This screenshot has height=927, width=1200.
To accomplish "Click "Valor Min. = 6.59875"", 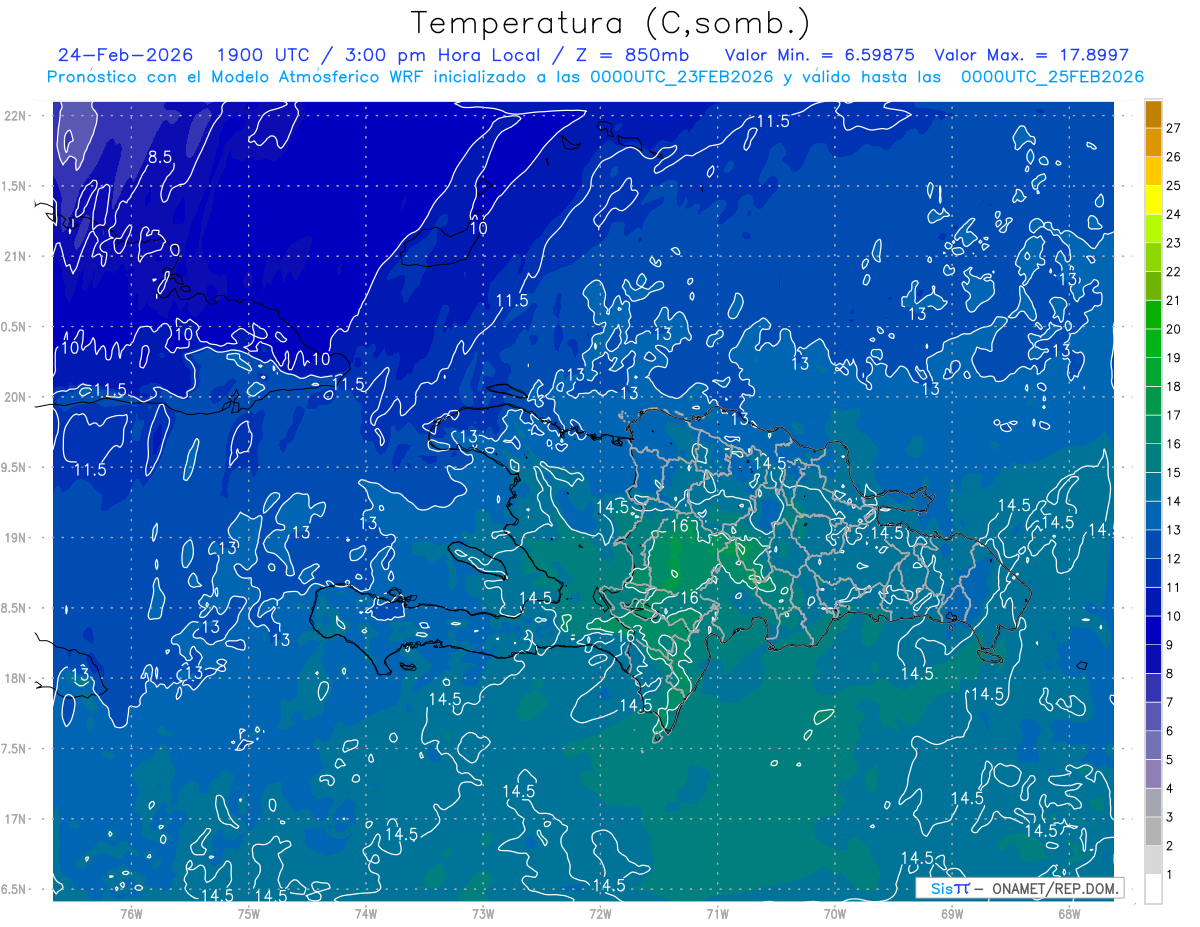I will click(x=820, y=55).
